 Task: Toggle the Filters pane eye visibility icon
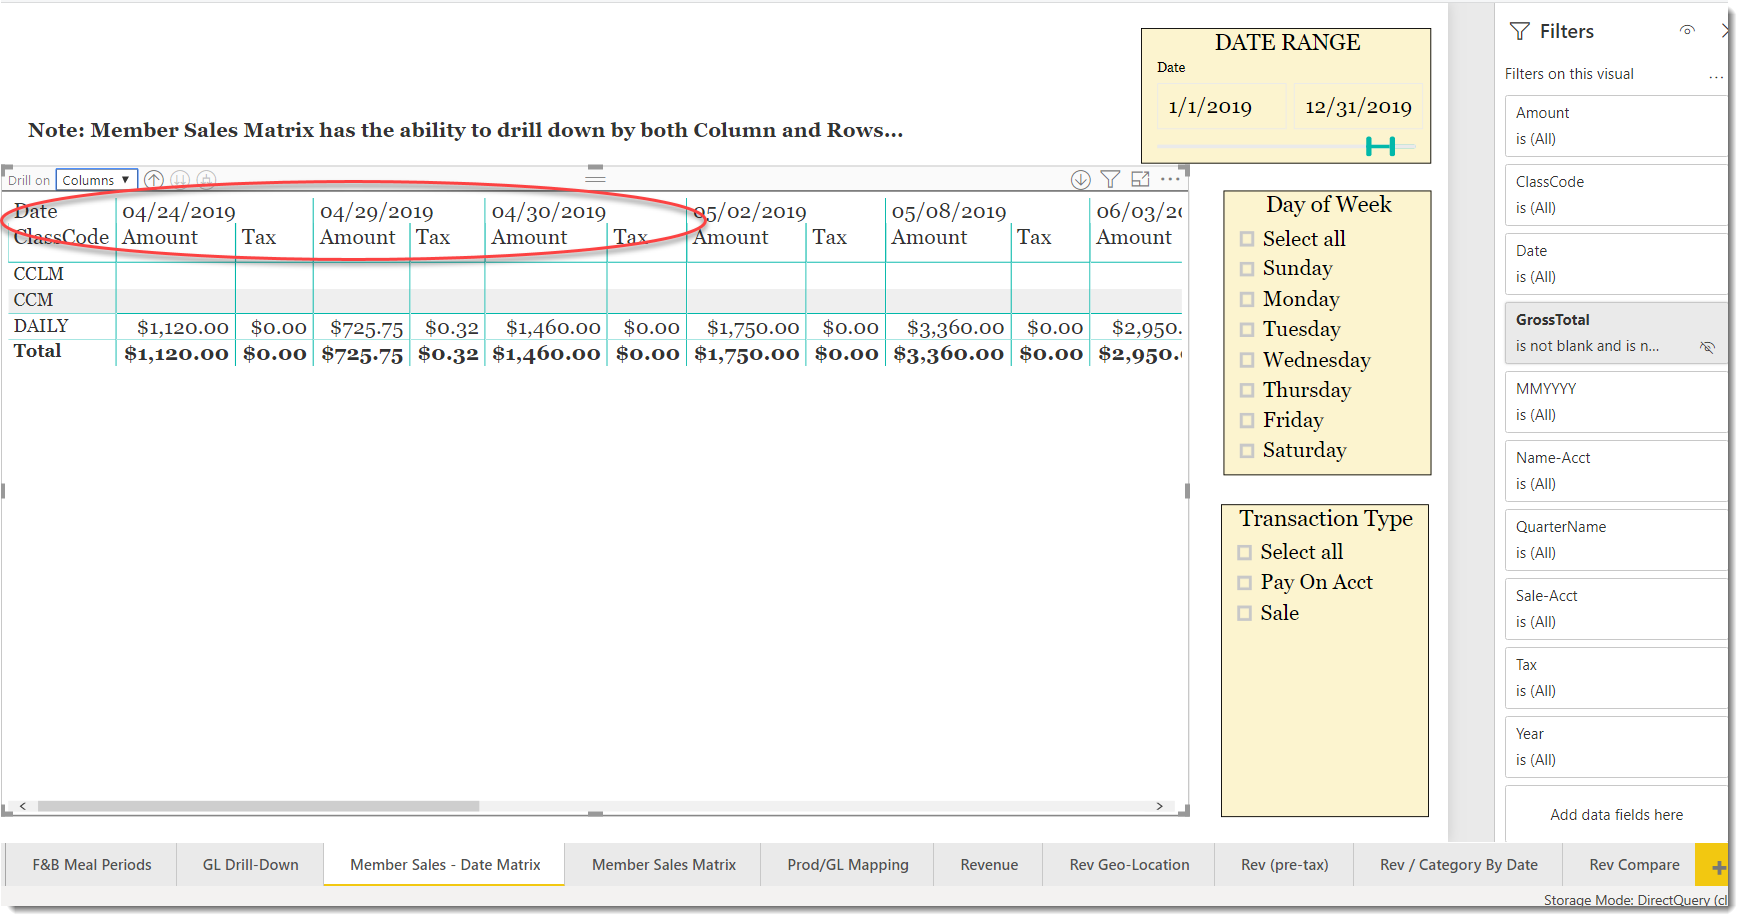tap(1687, 30)
